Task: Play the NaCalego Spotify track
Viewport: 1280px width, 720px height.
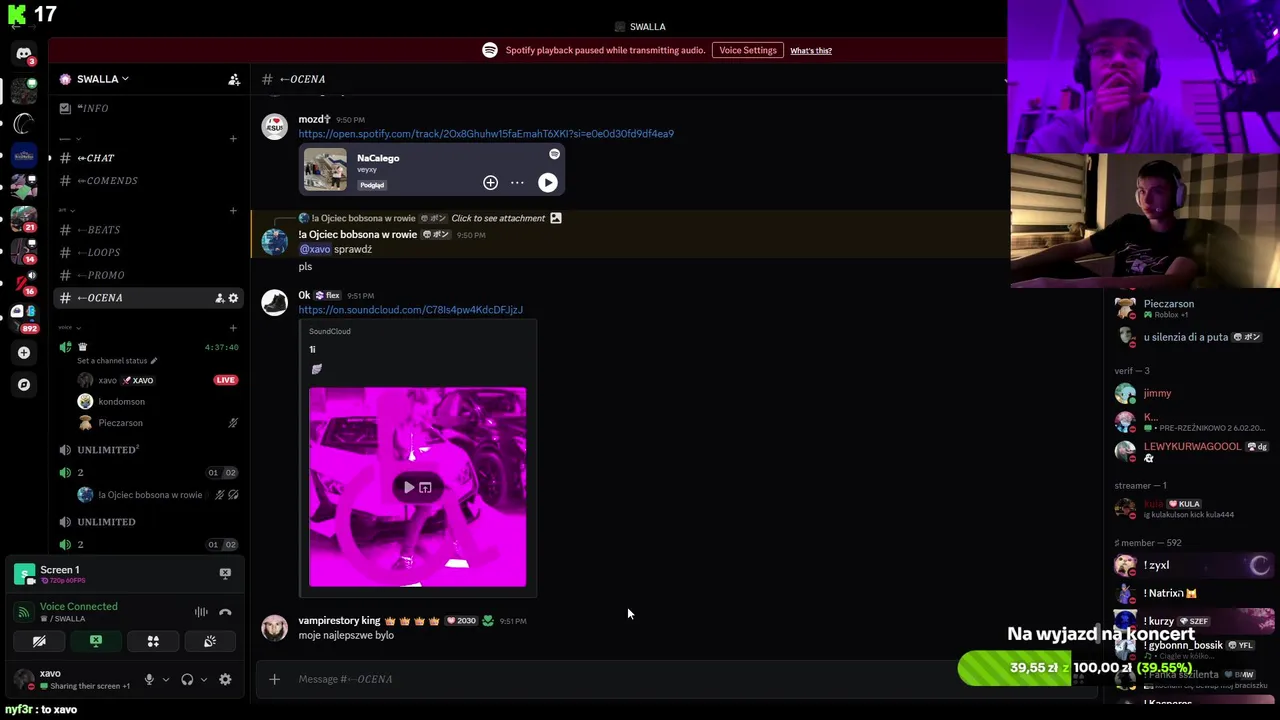Action: tap(548, 183)
